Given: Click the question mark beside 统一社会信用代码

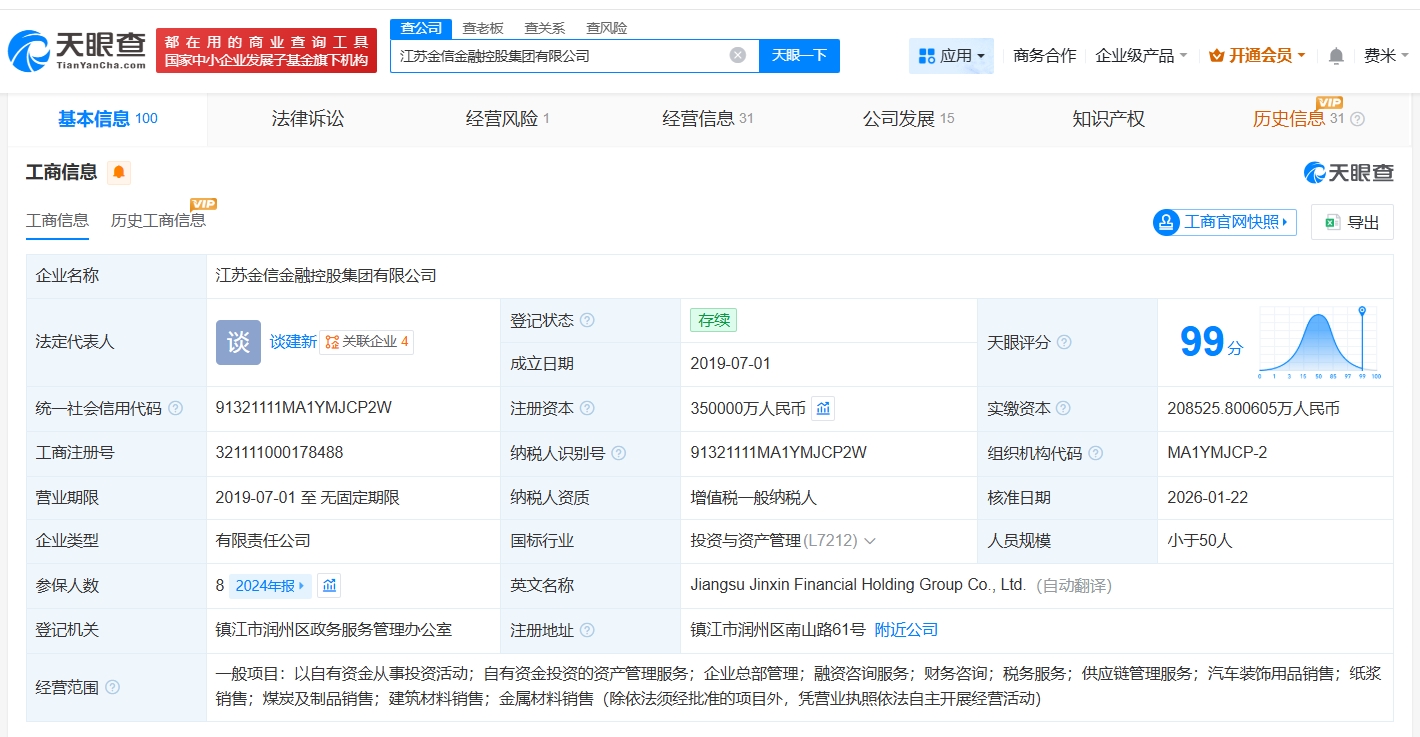Looking at the screenshot, I should click(x=176, y=408).
